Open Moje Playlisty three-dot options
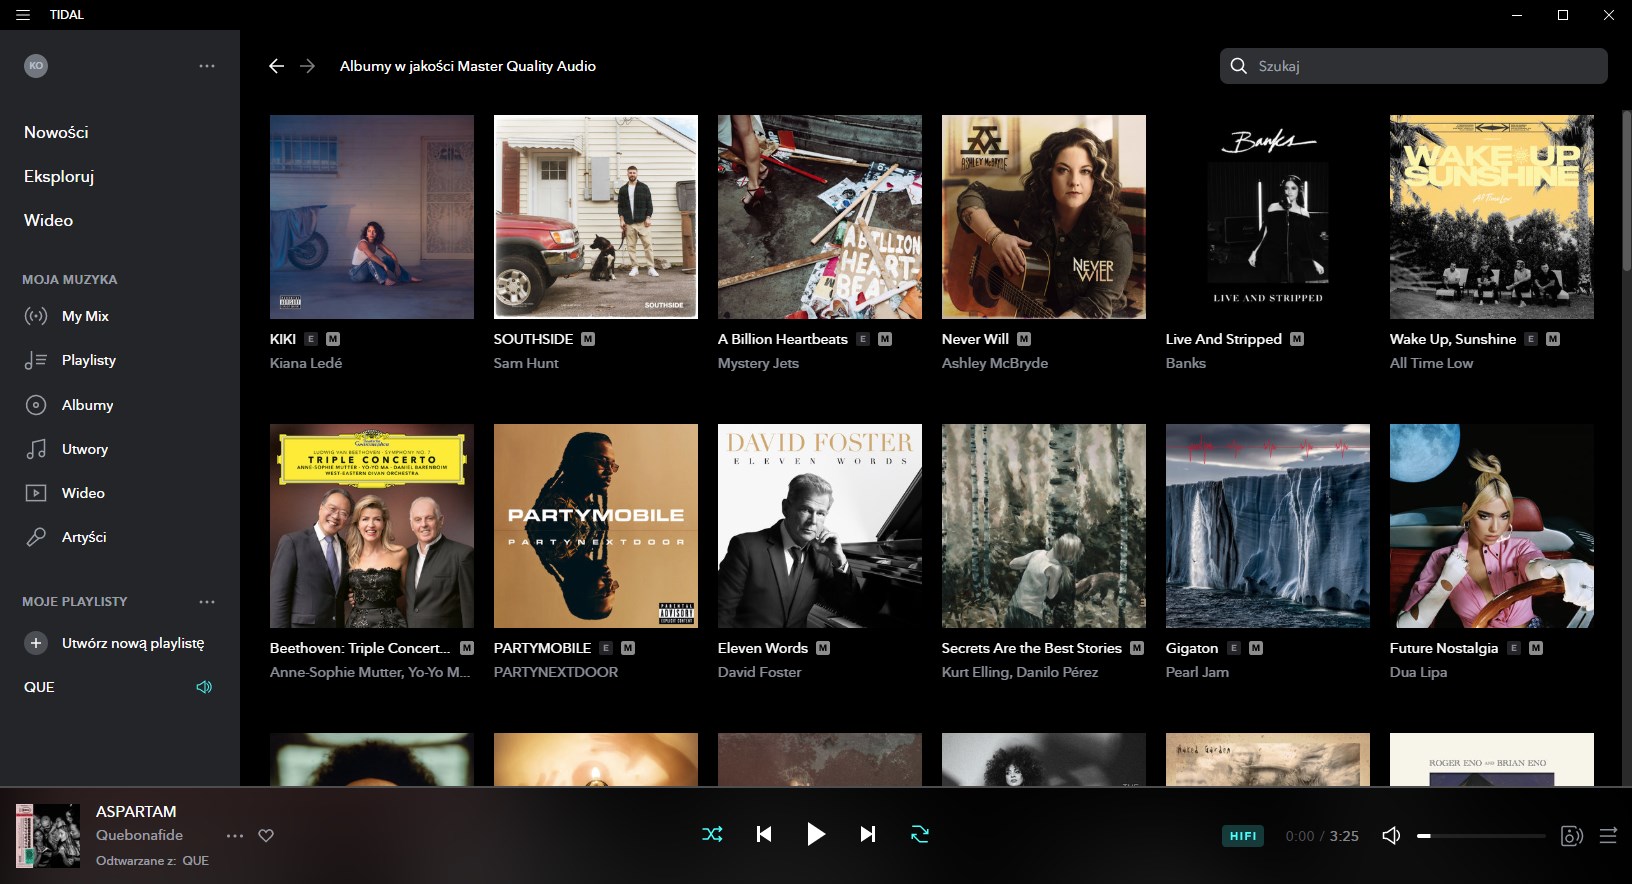The height and width of the screenshot is (884, 1632). 207,602
